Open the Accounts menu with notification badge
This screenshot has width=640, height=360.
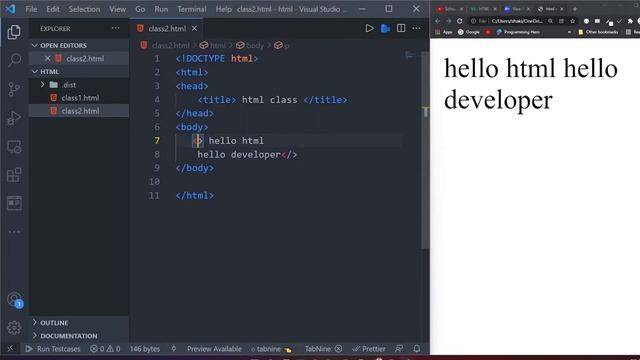click(x=15, y=300)
